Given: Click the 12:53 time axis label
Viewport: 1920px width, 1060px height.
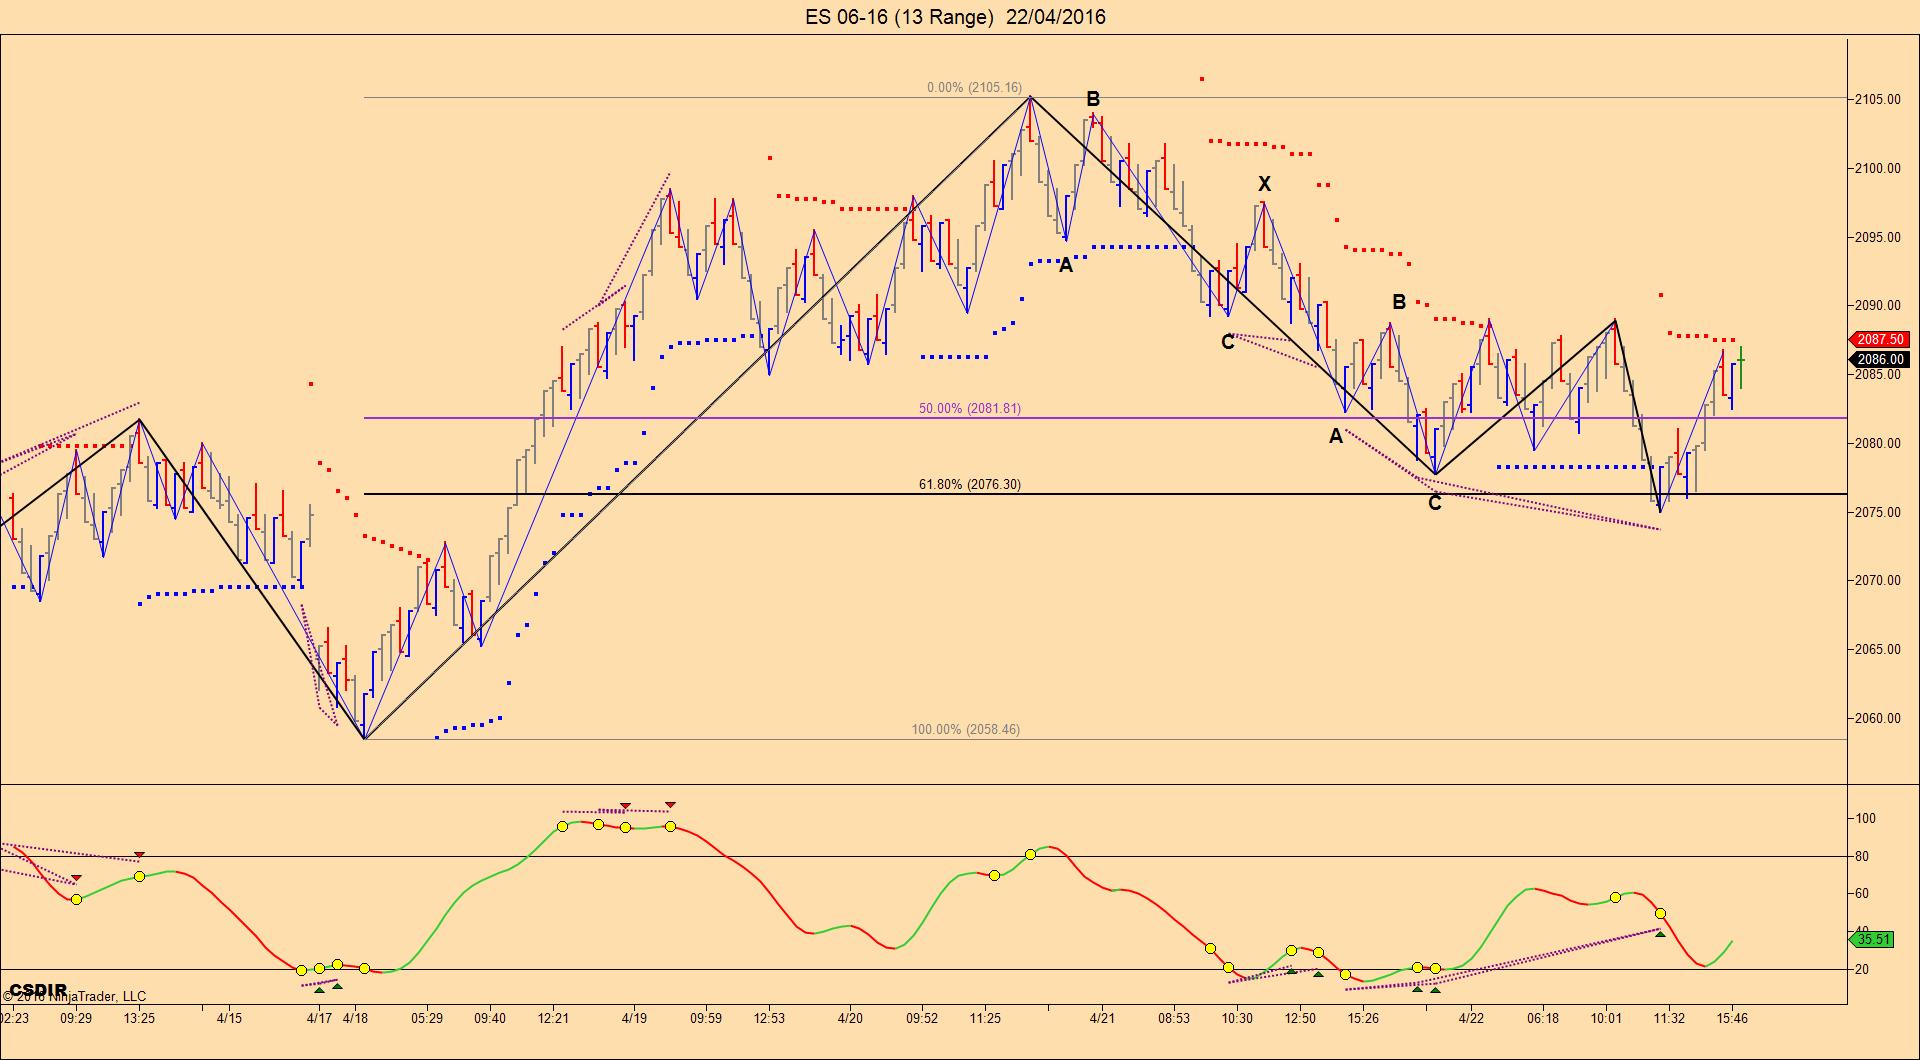Looking at the screenshot, I should (x=769, y=1019).
